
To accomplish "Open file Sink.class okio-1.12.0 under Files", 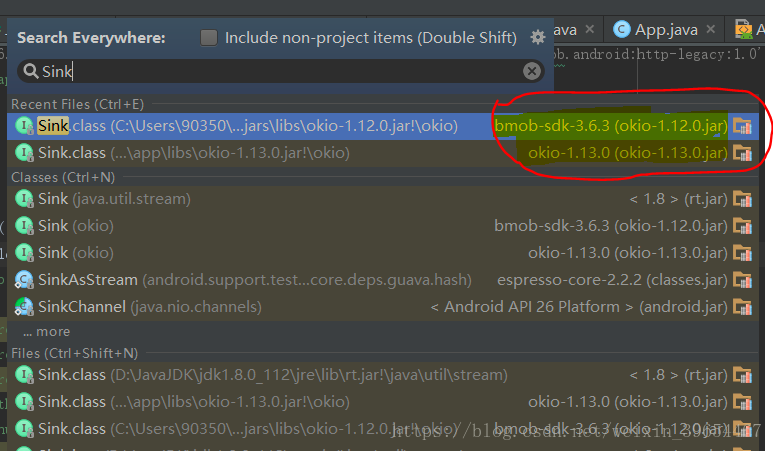I will [x=383, y=429].
